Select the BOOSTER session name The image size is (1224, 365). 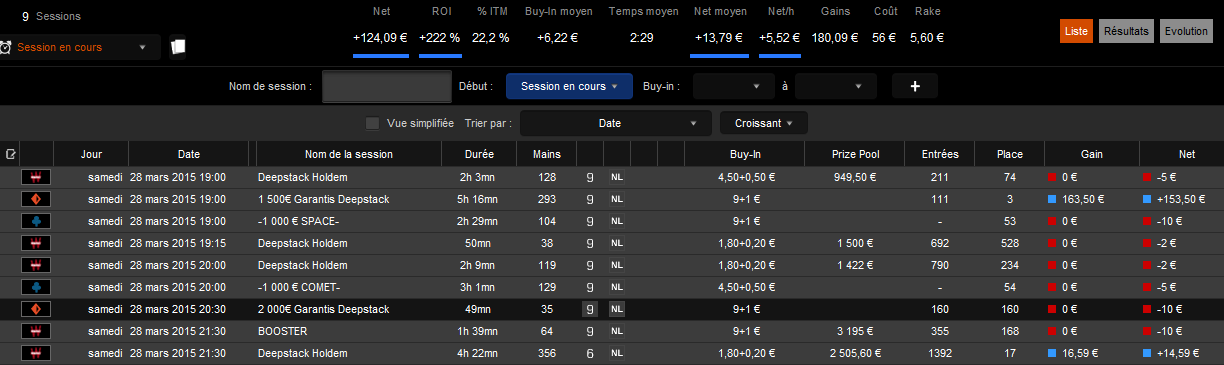282,331
